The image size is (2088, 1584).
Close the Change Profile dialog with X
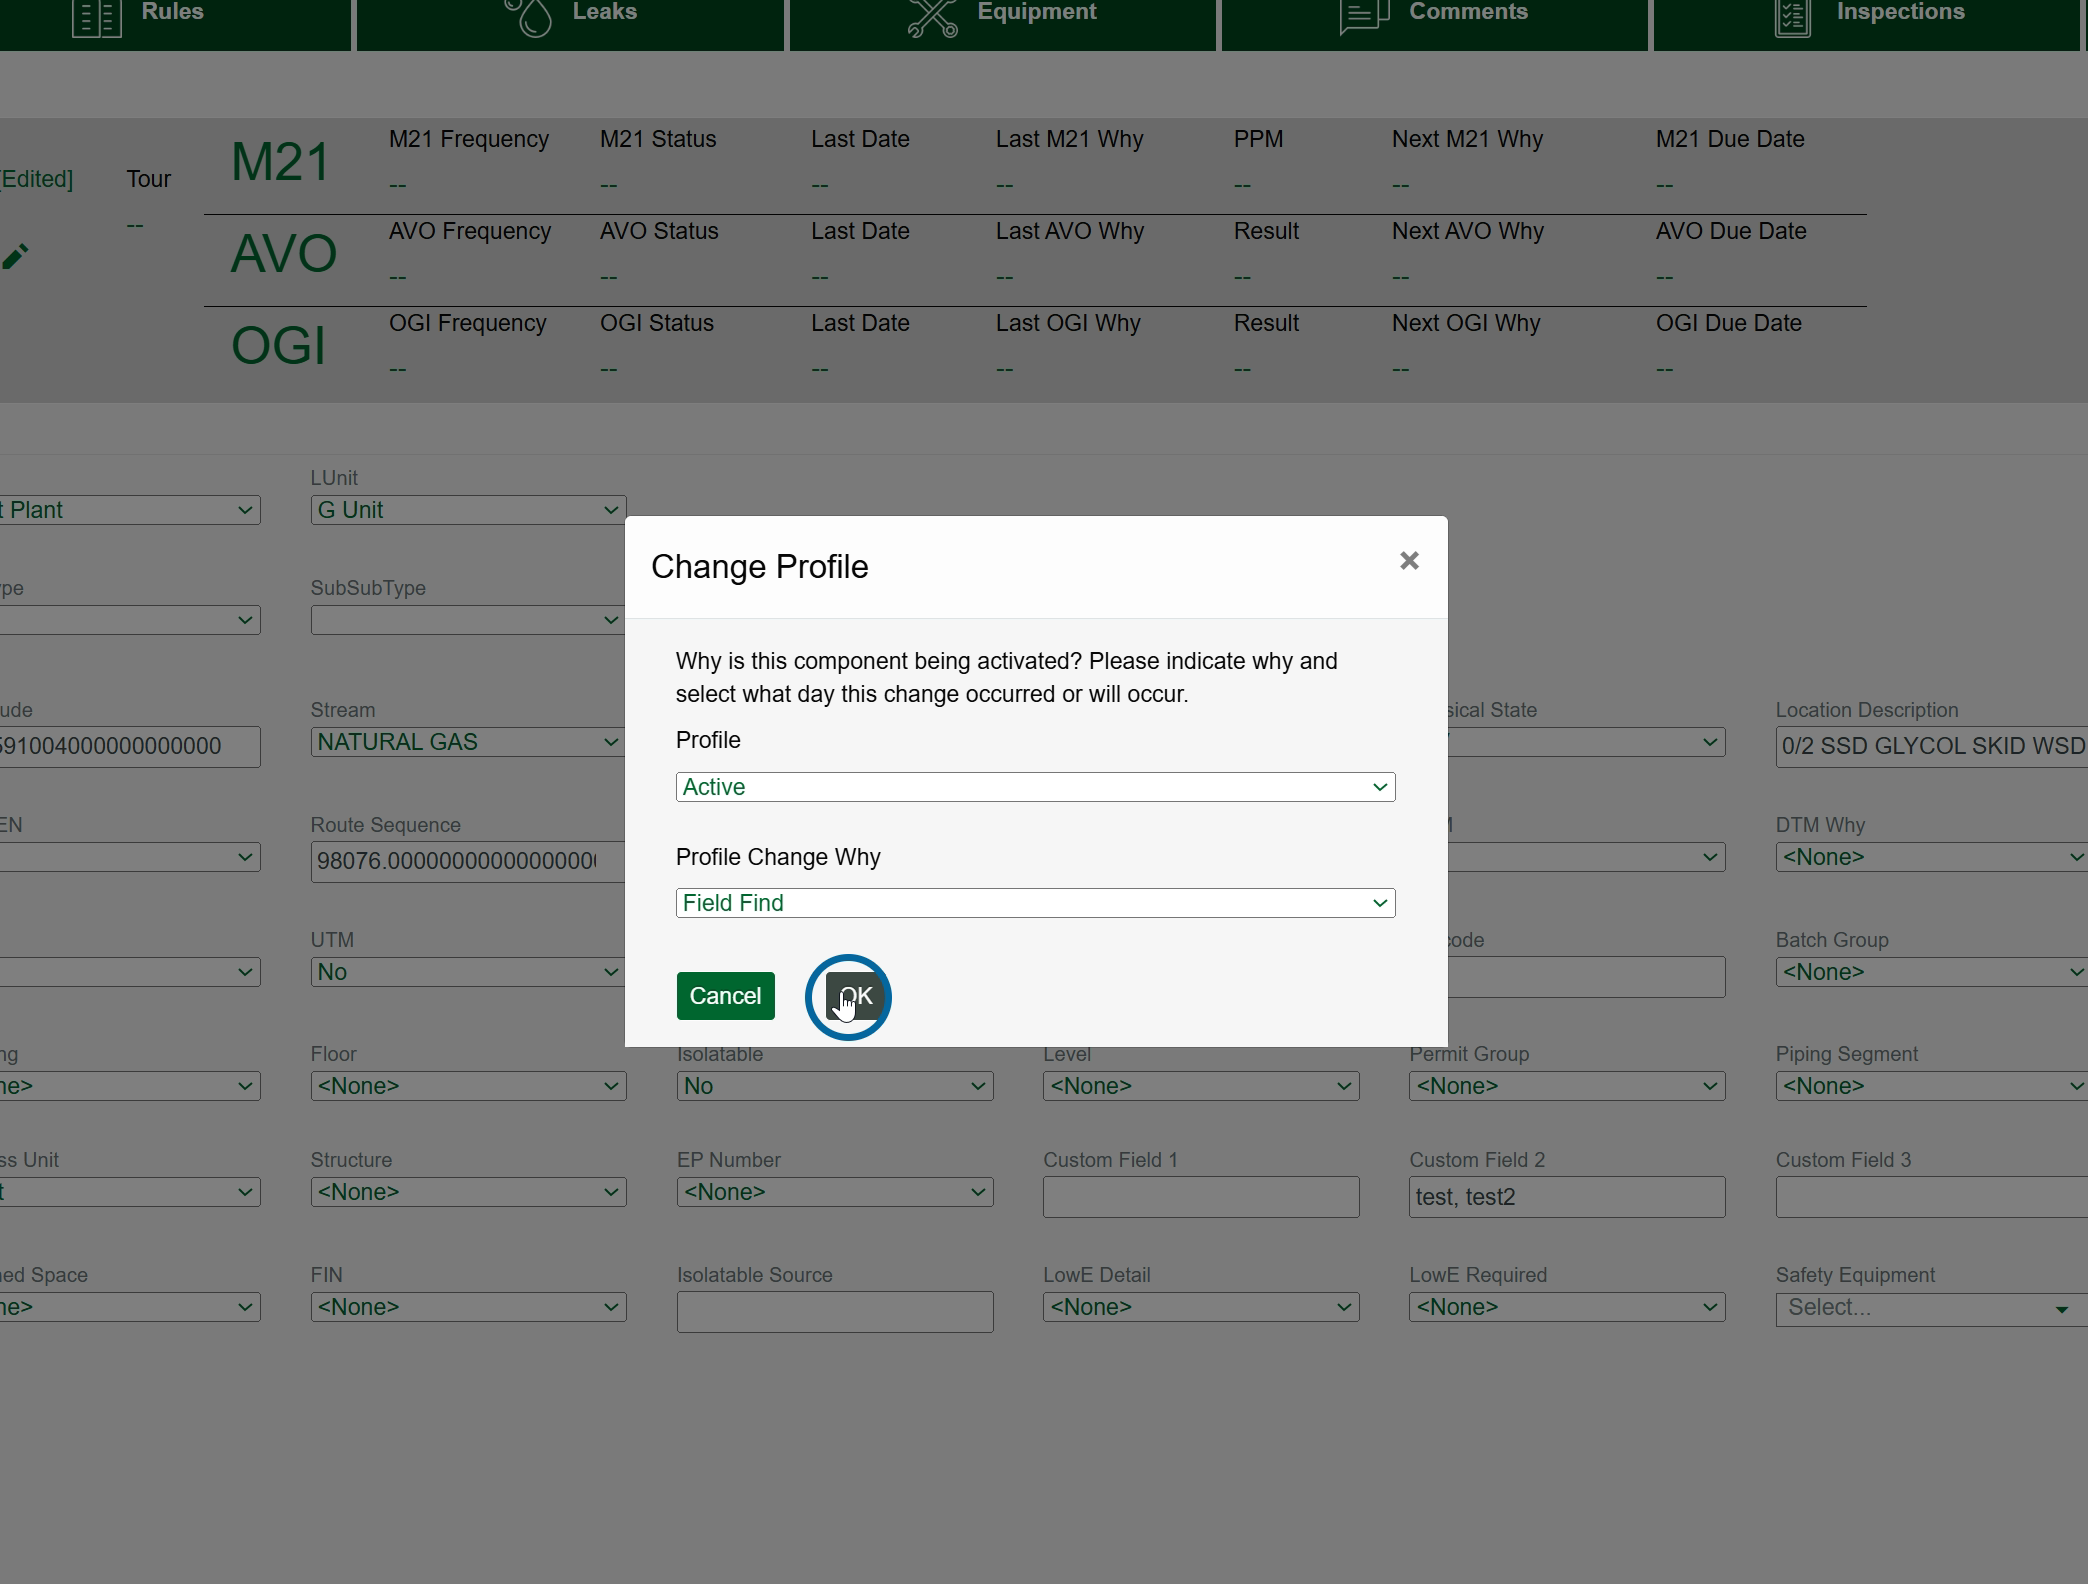pos(1409,561)
